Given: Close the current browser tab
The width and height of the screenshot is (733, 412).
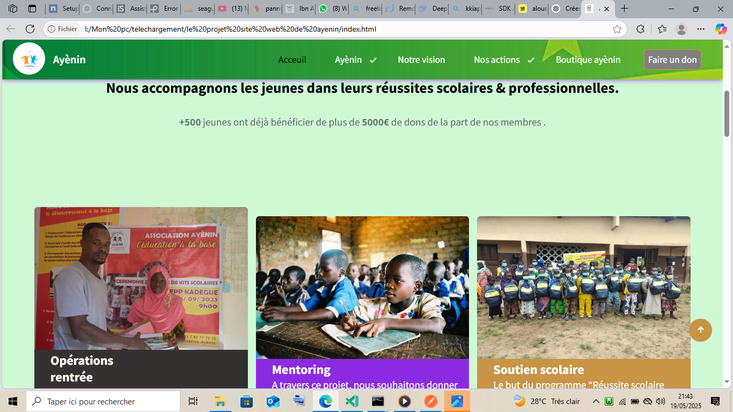Looking at the screenshot, I should point(606,8).
